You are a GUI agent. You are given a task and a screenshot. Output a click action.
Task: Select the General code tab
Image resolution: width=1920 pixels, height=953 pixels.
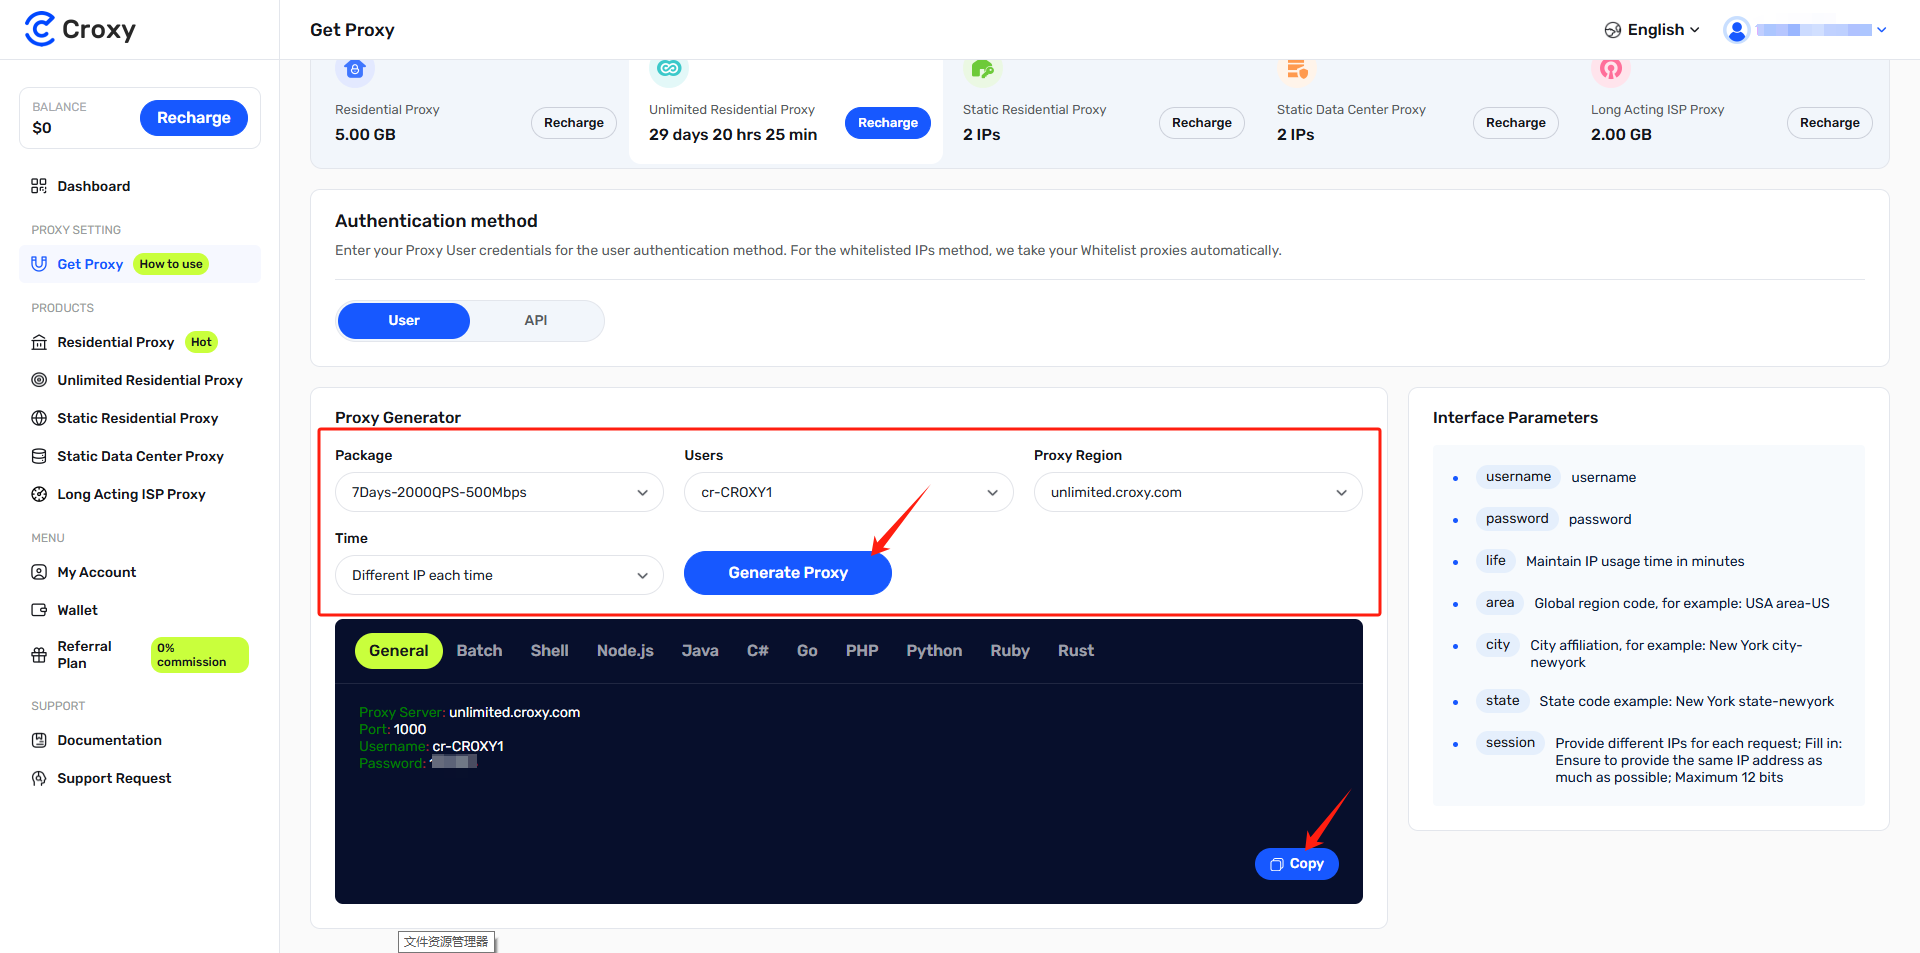tap(399, 651)
